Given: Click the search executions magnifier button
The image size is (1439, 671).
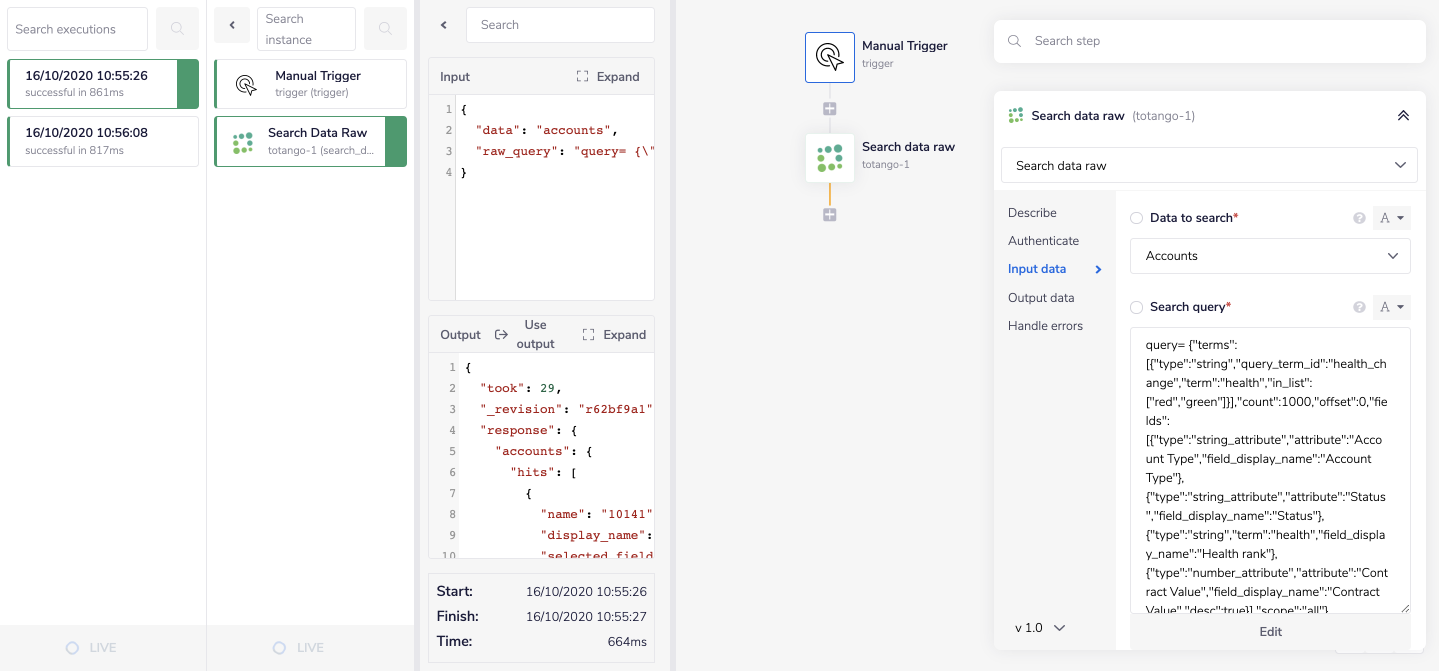Looking at the screenshot, I should tap(177, 29).
